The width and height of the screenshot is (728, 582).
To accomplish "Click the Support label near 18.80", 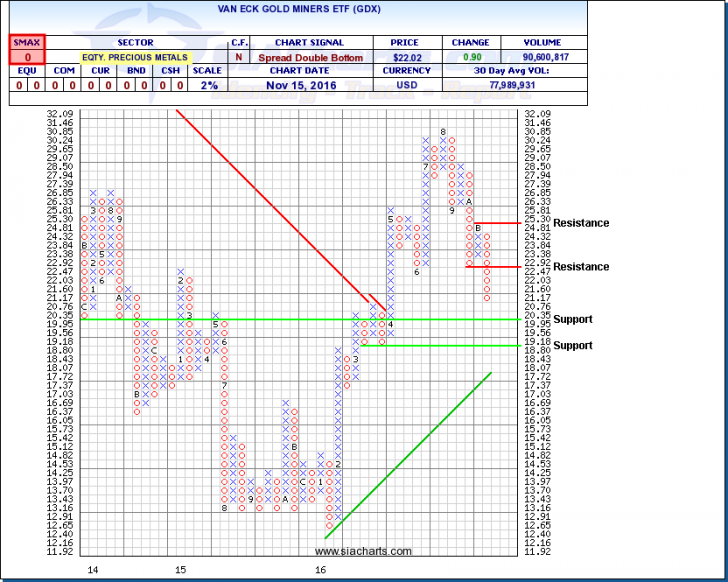I will (x=574, y=345).
